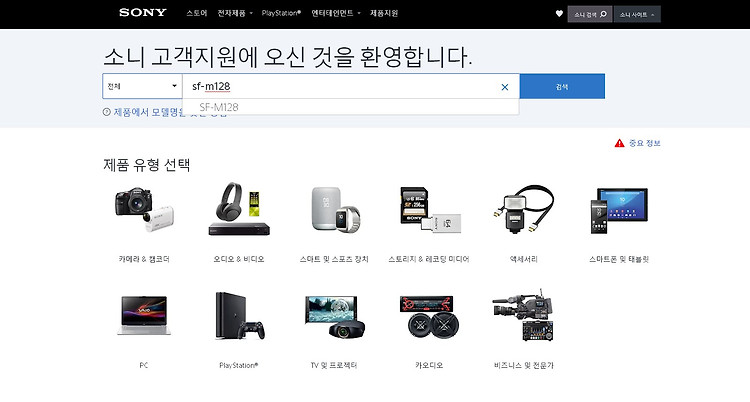The height and width of the screenshot is (402, 750).
Task: Select the smart speaker and watch image
Action: 334,210
